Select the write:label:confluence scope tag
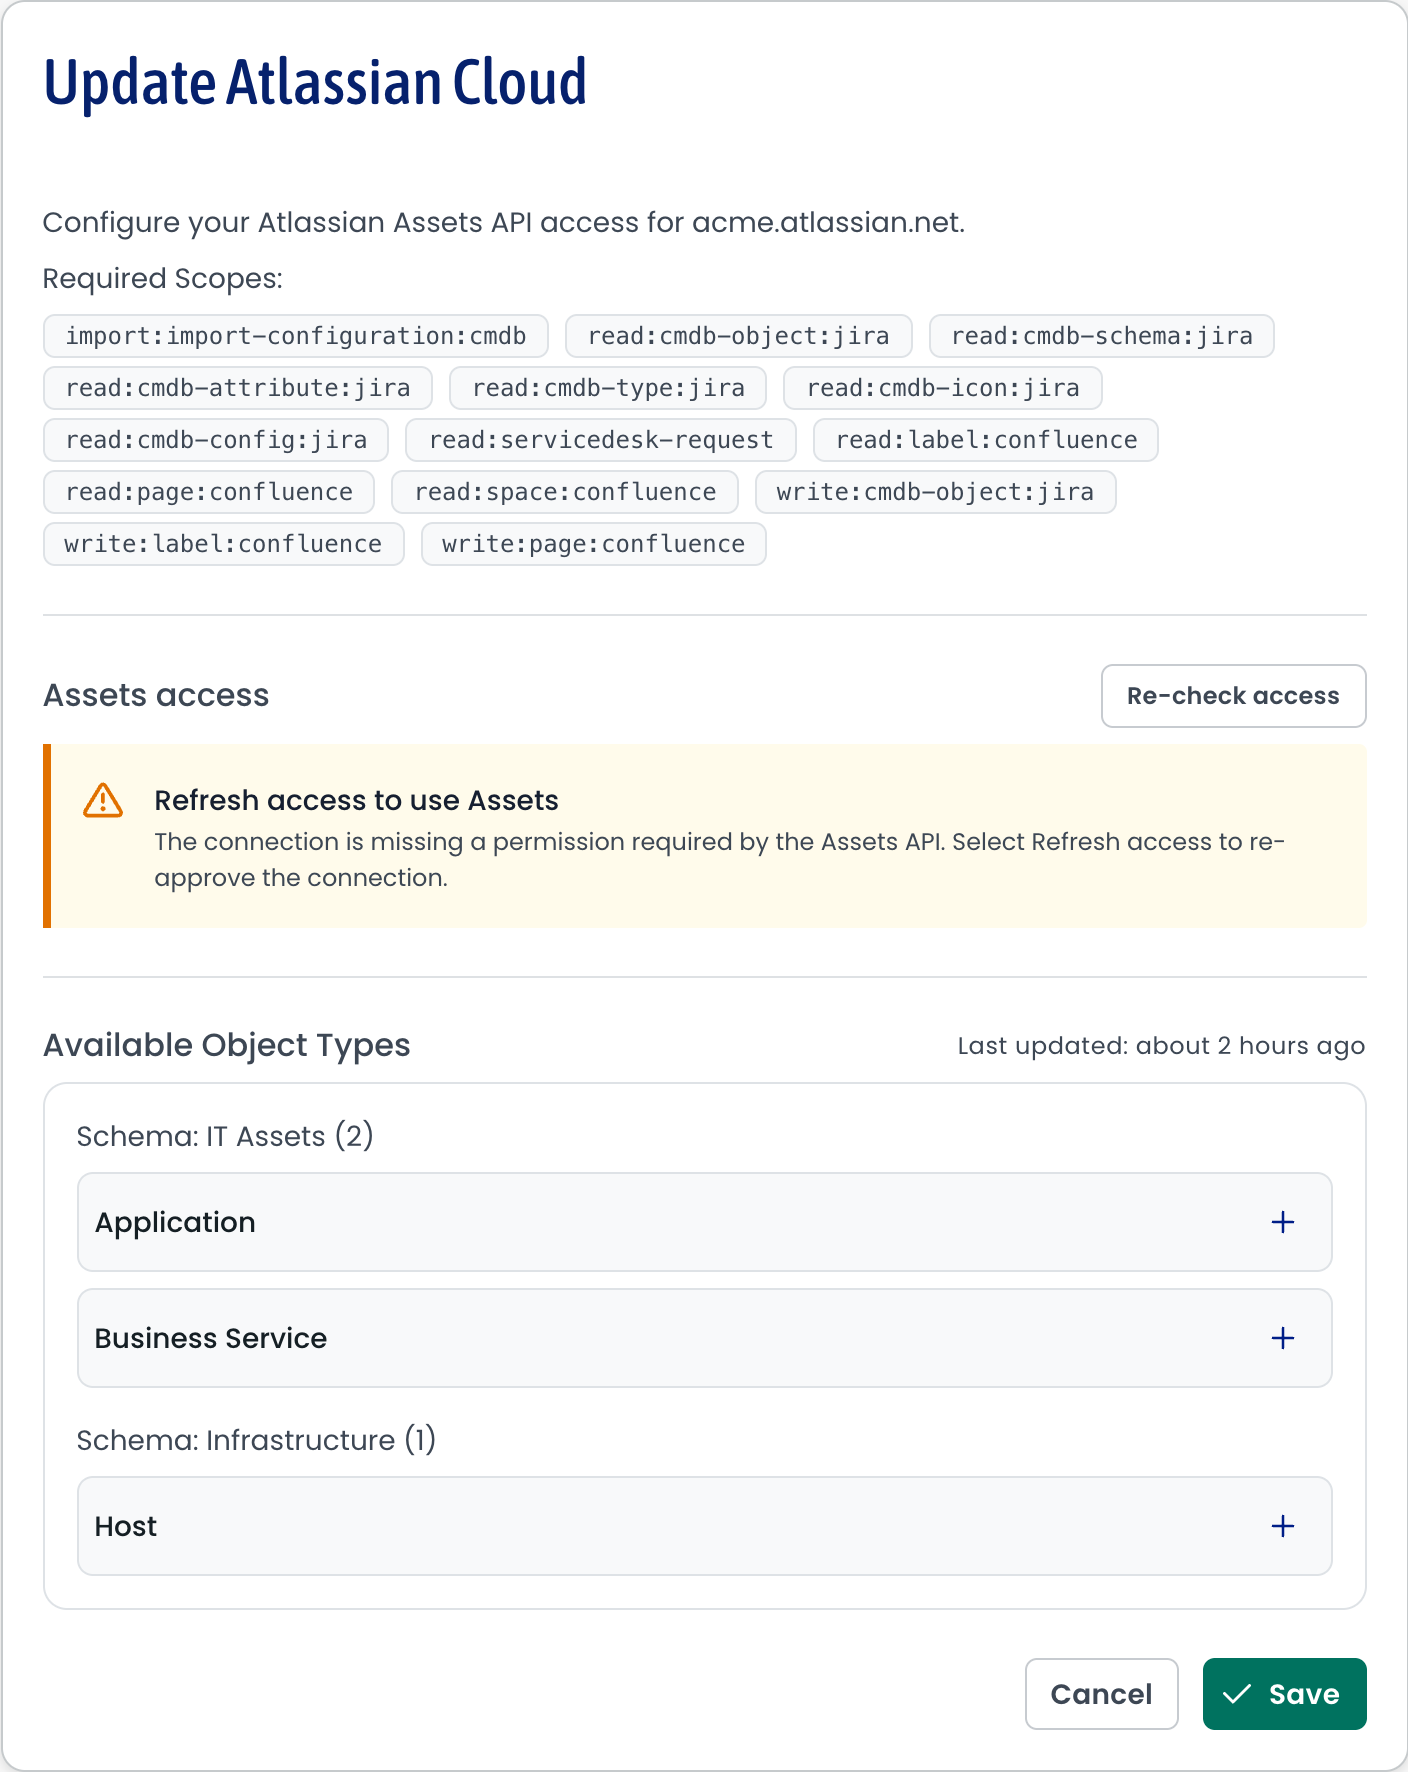 click(224, 544)
